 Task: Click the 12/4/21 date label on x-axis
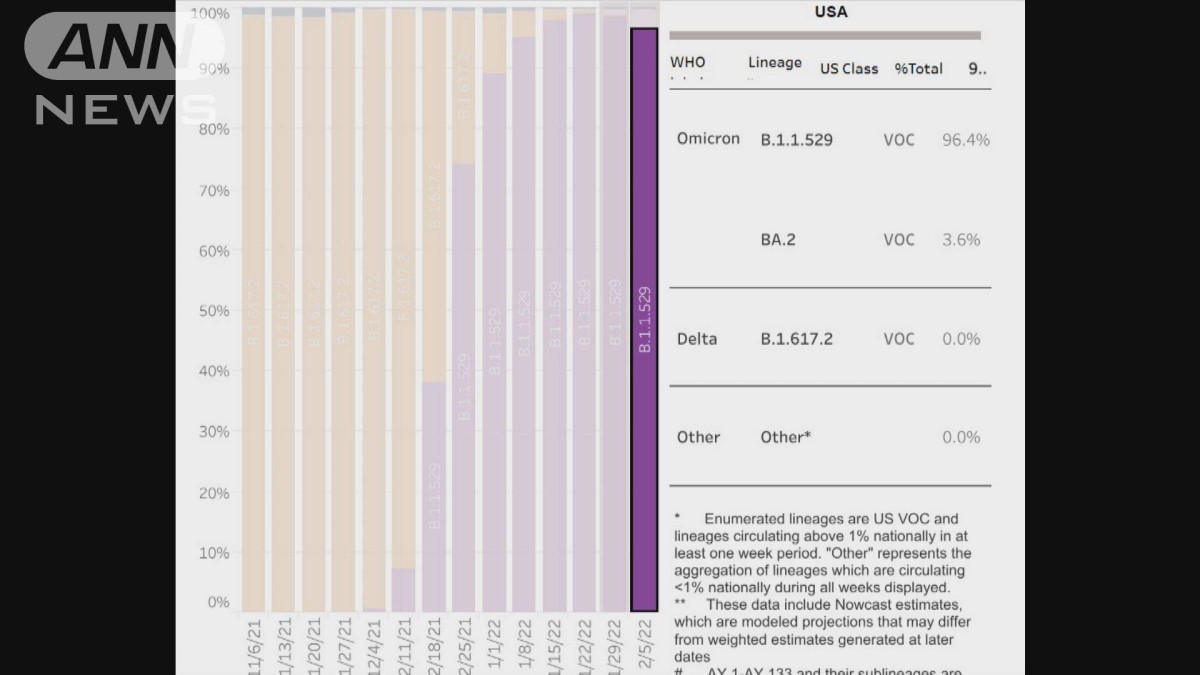(x=374, y=645)
